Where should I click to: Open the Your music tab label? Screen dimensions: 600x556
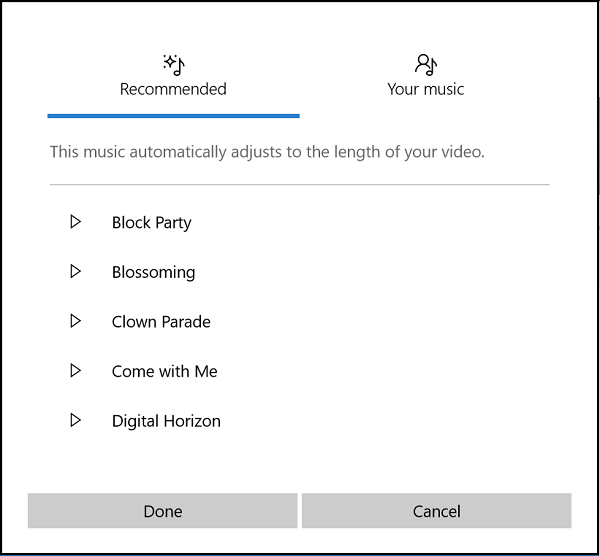426,89
